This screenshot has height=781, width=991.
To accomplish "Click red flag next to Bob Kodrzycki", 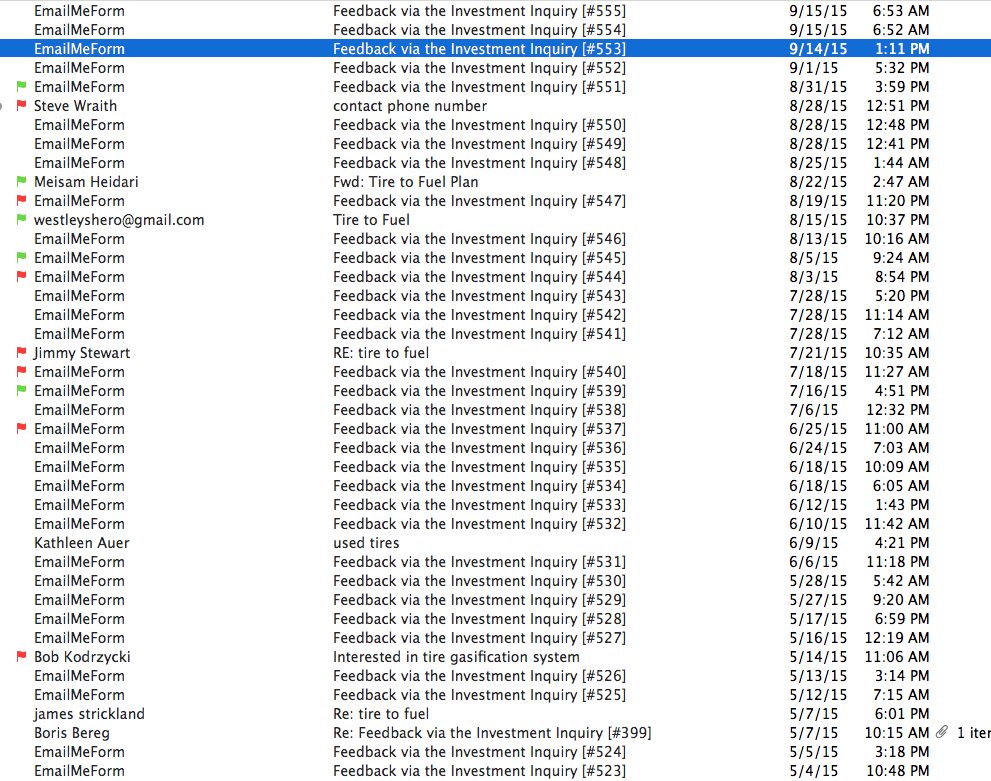I will click(21, 657).
